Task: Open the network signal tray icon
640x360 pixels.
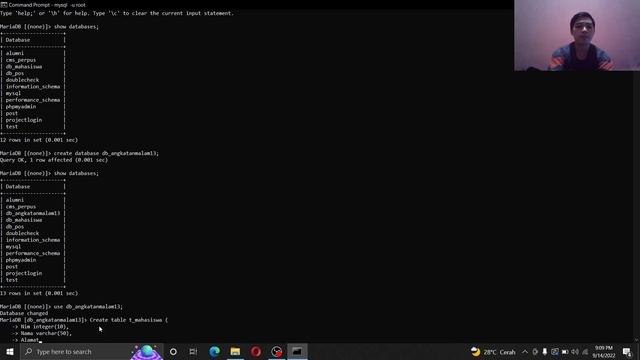Action: point(585,351)
